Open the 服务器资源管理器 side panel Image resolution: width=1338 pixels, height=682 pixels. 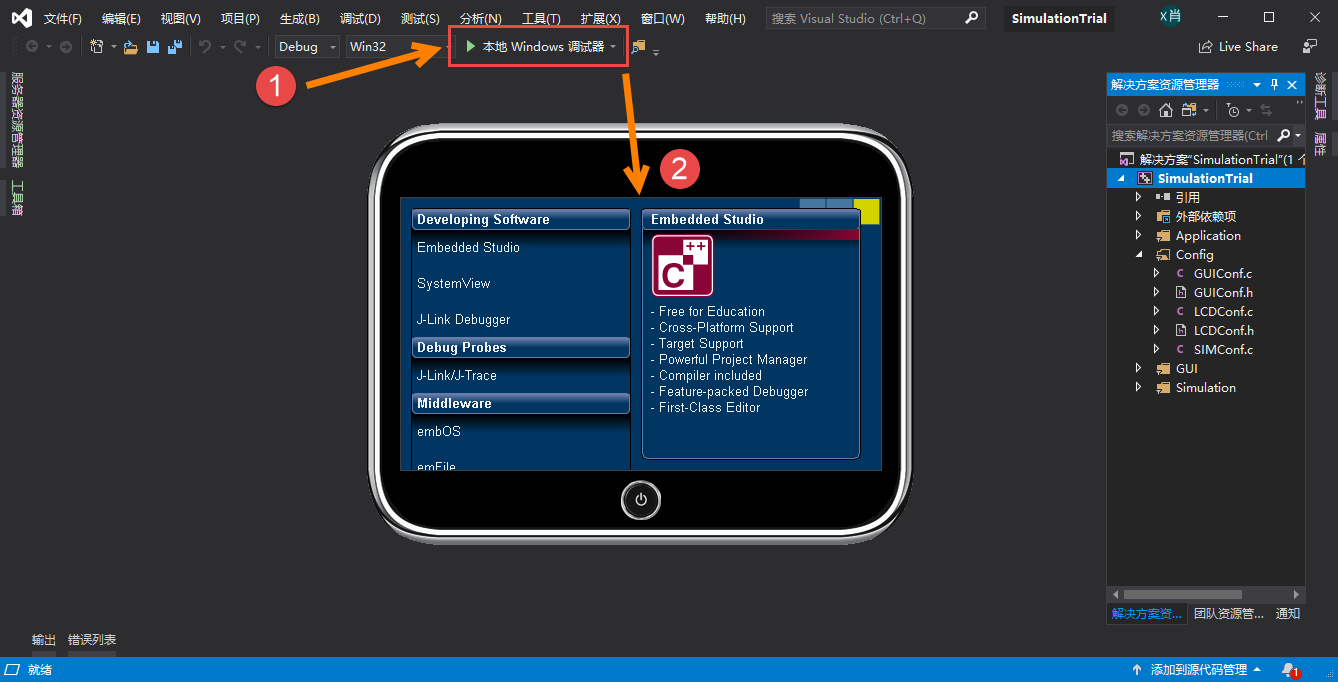[x=17, y=118]
